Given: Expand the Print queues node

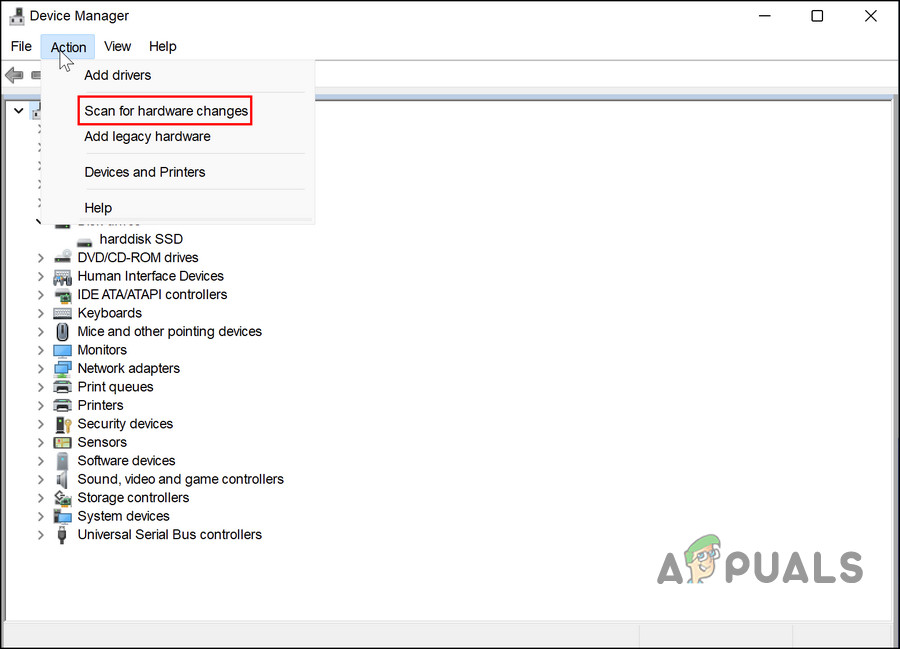Looking at the screenshot, I should (x=41, y=387).
